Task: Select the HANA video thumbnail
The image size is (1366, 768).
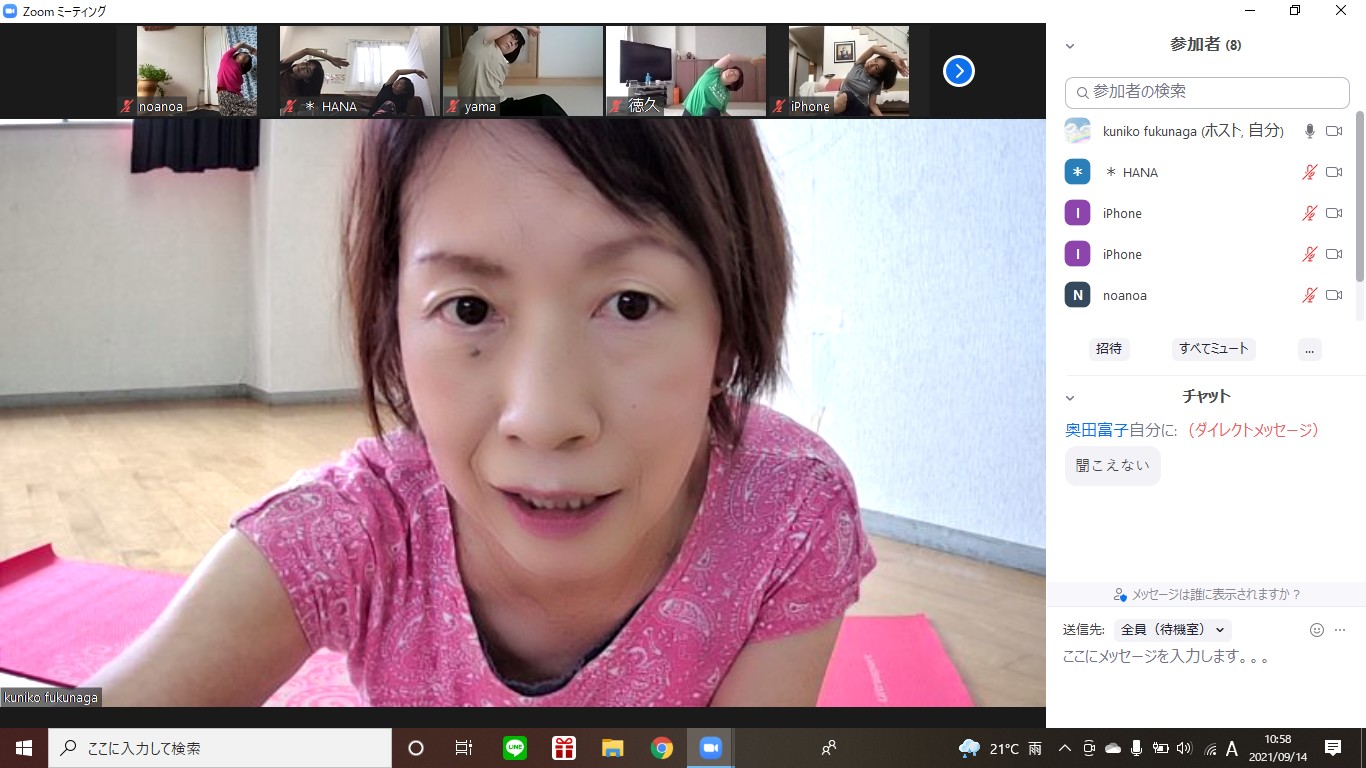Action: click(x=360, y=71)
